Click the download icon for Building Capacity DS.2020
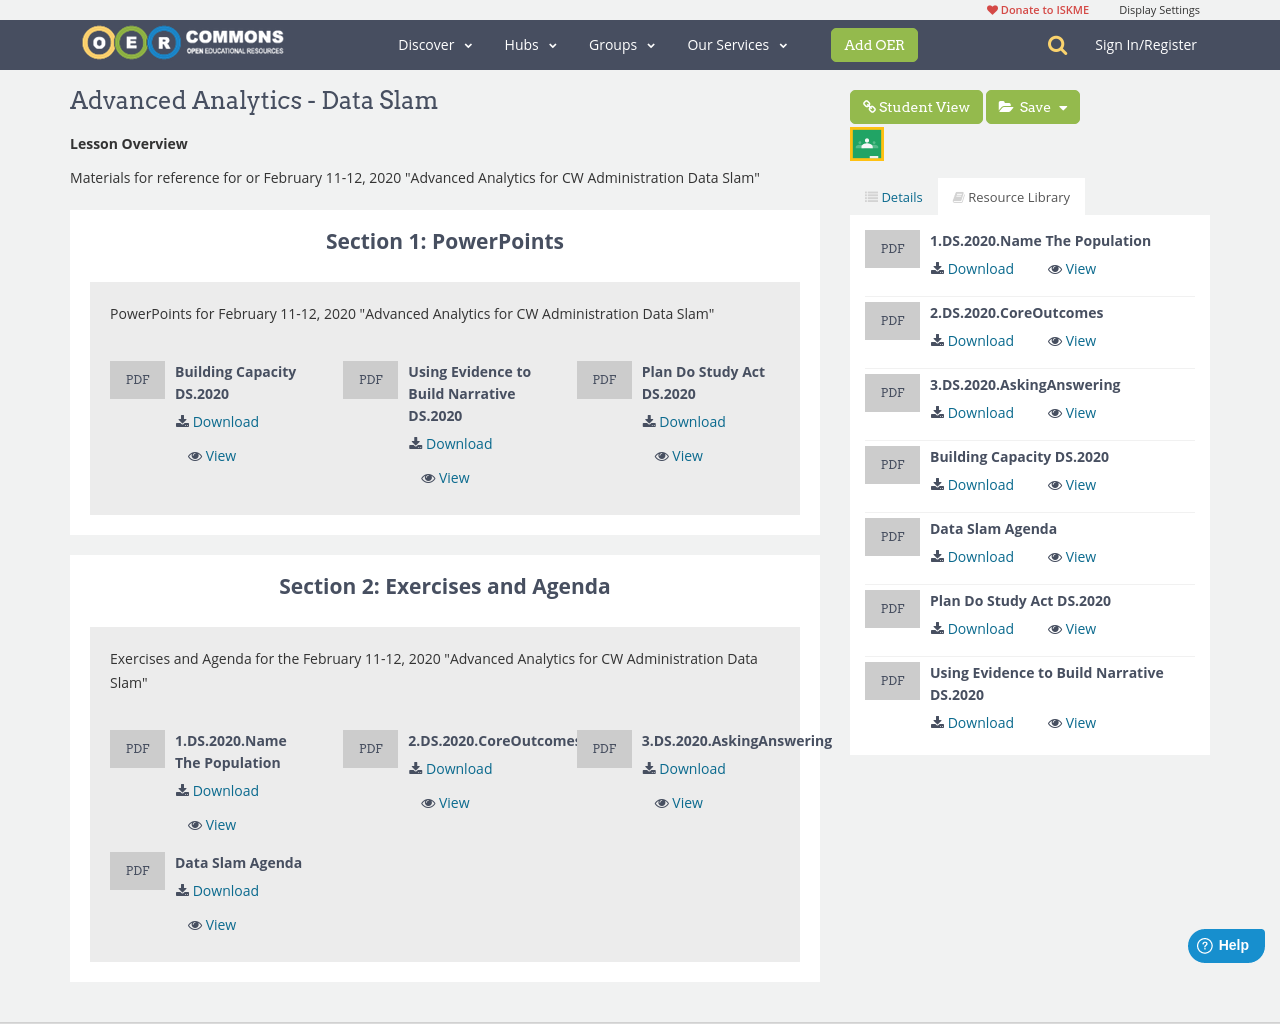This screenshot has width=1280, height=1024. [183, 421]
